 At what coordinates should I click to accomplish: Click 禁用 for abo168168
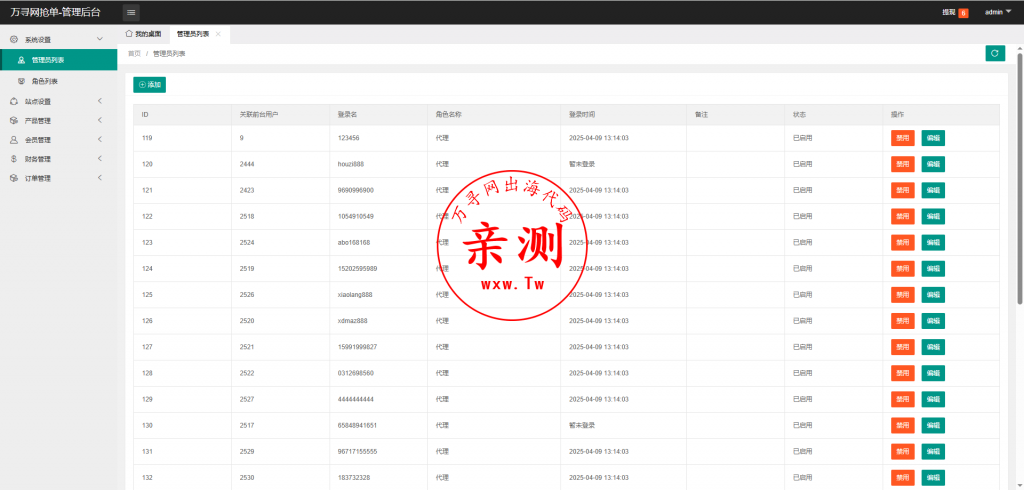click(x=903, y=242)
